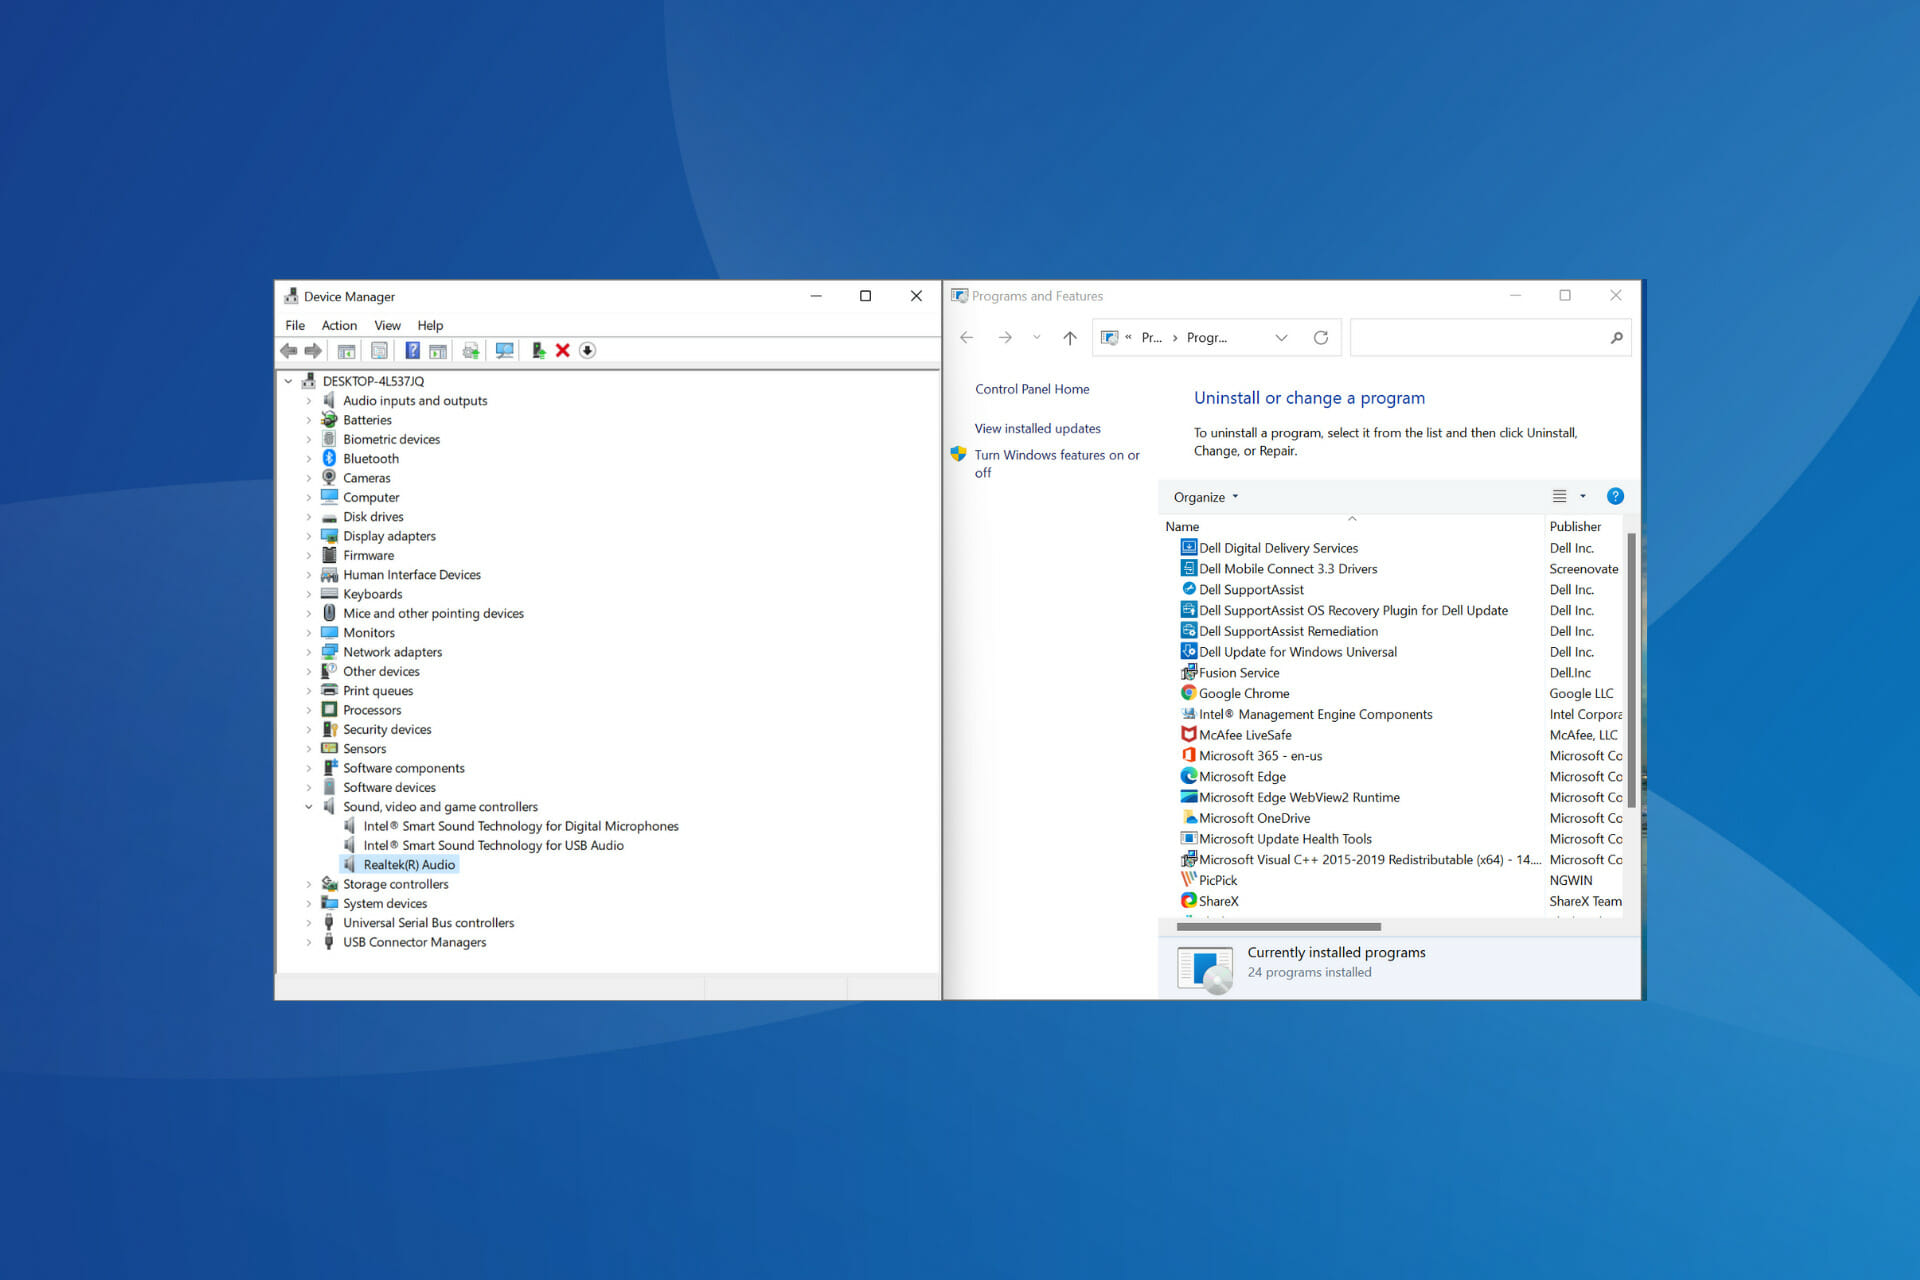
Task: Open the address bar history dropdown
Action: [1281, 338]
